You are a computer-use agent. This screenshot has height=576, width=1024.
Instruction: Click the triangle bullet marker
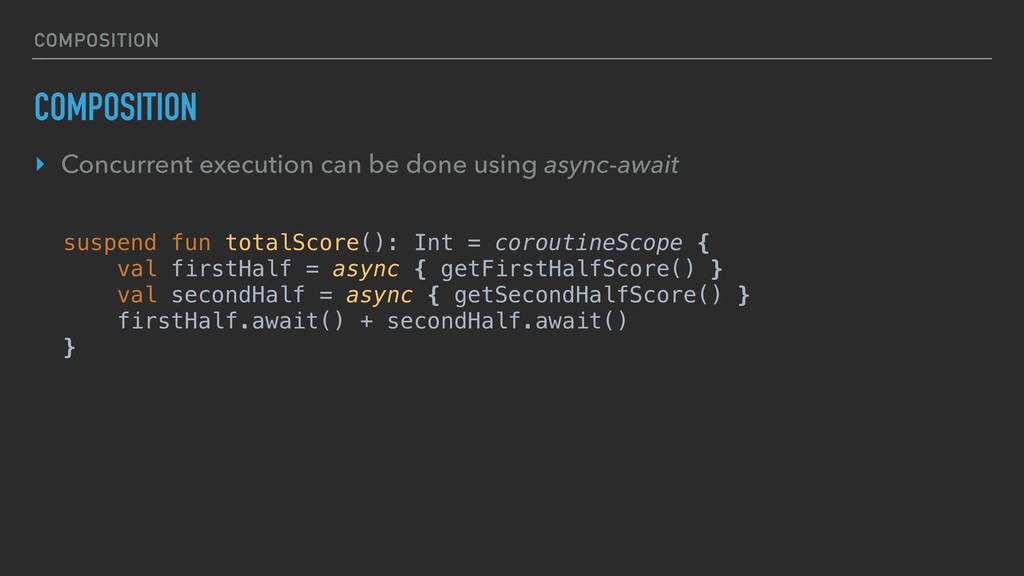click(x=40, y=164)
